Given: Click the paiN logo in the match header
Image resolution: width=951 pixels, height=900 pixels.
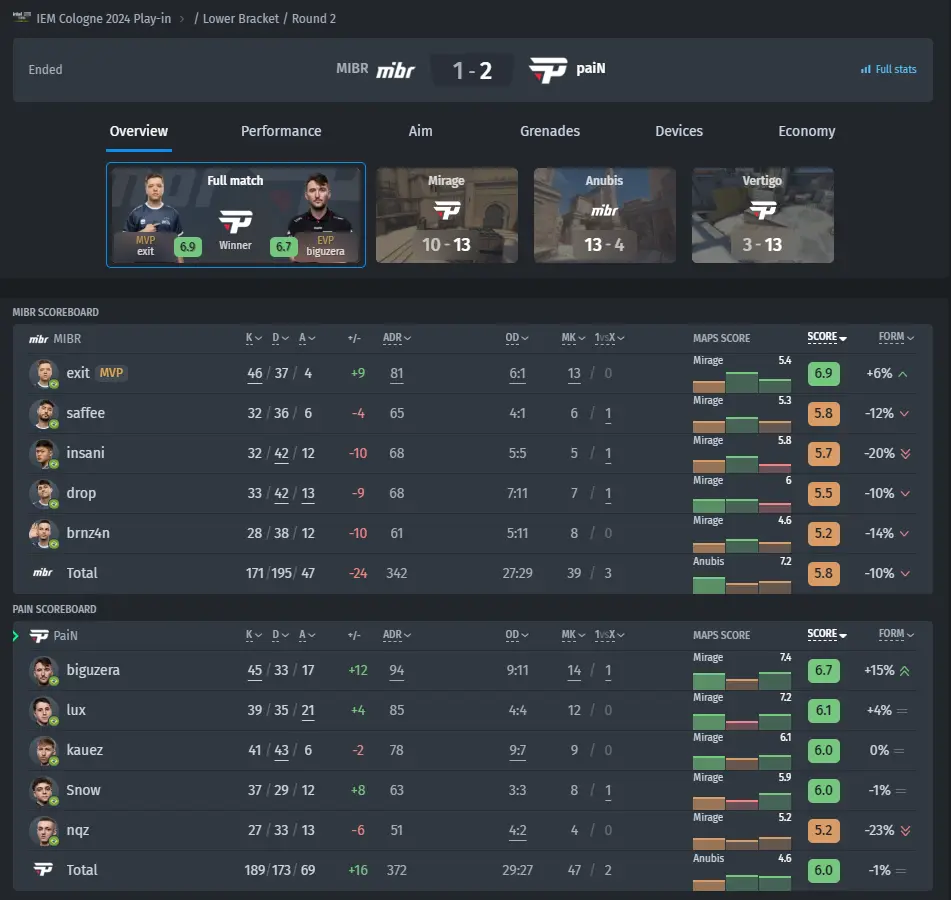Looking at the screenshot, I should tap(548, 70).
